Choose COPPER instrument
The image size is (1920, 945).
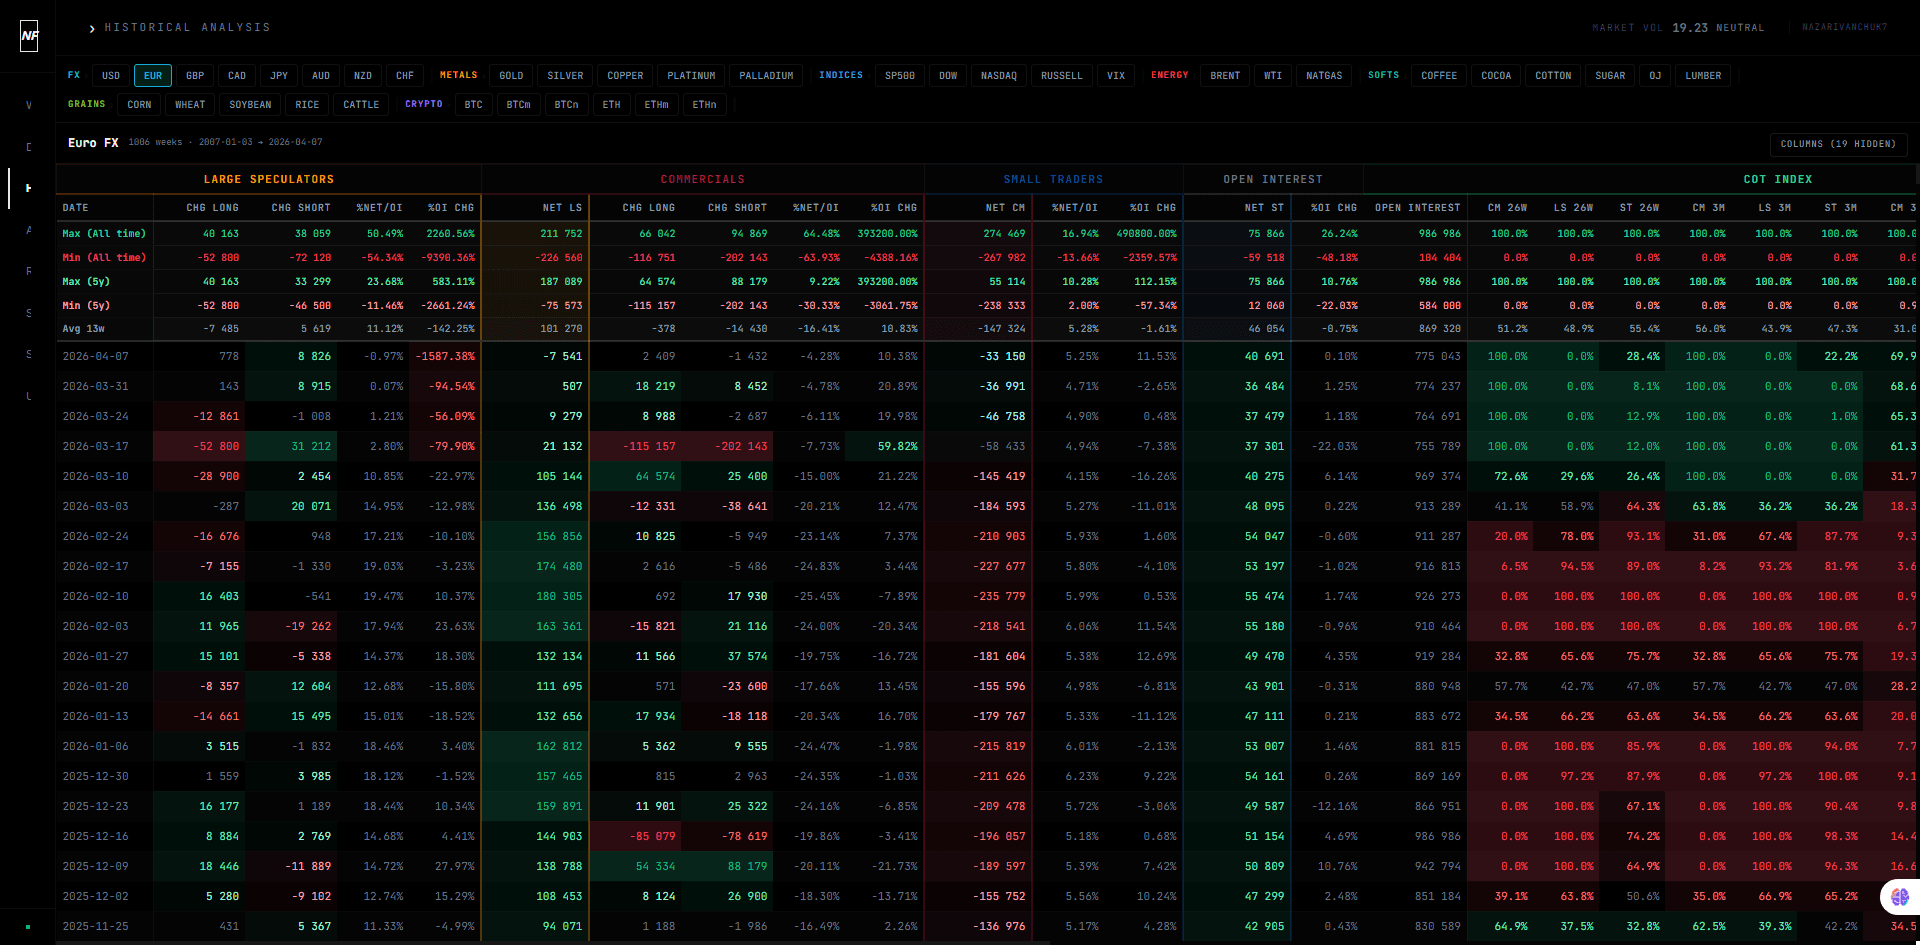click(x=625, y=76)
